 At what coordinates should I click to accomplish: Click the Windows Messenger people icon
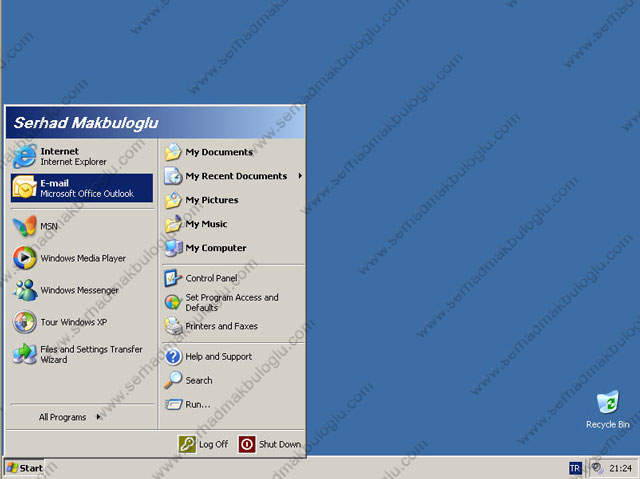pos(24,290)
